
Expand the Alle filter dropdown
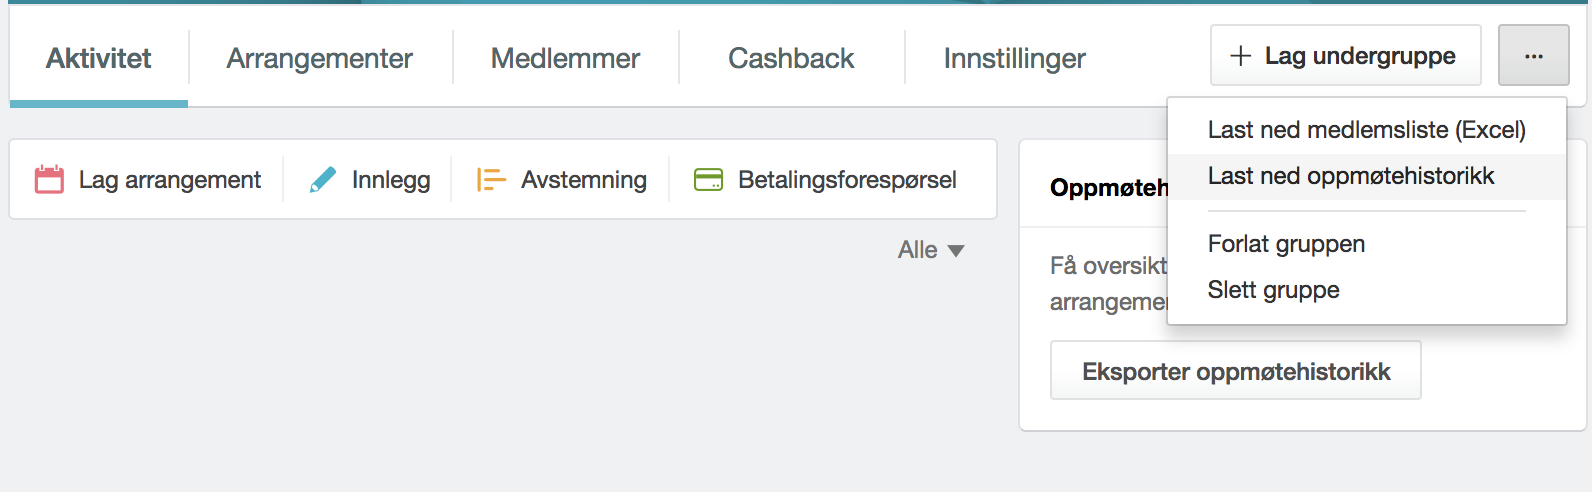point(931,250)
